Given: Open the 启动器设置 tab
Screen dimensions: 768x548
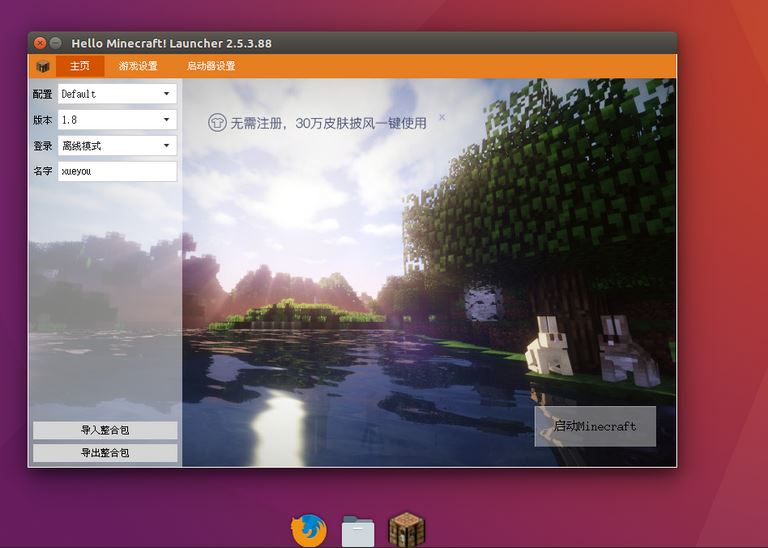Looking at the screenshot, I should tap(211, 66).
